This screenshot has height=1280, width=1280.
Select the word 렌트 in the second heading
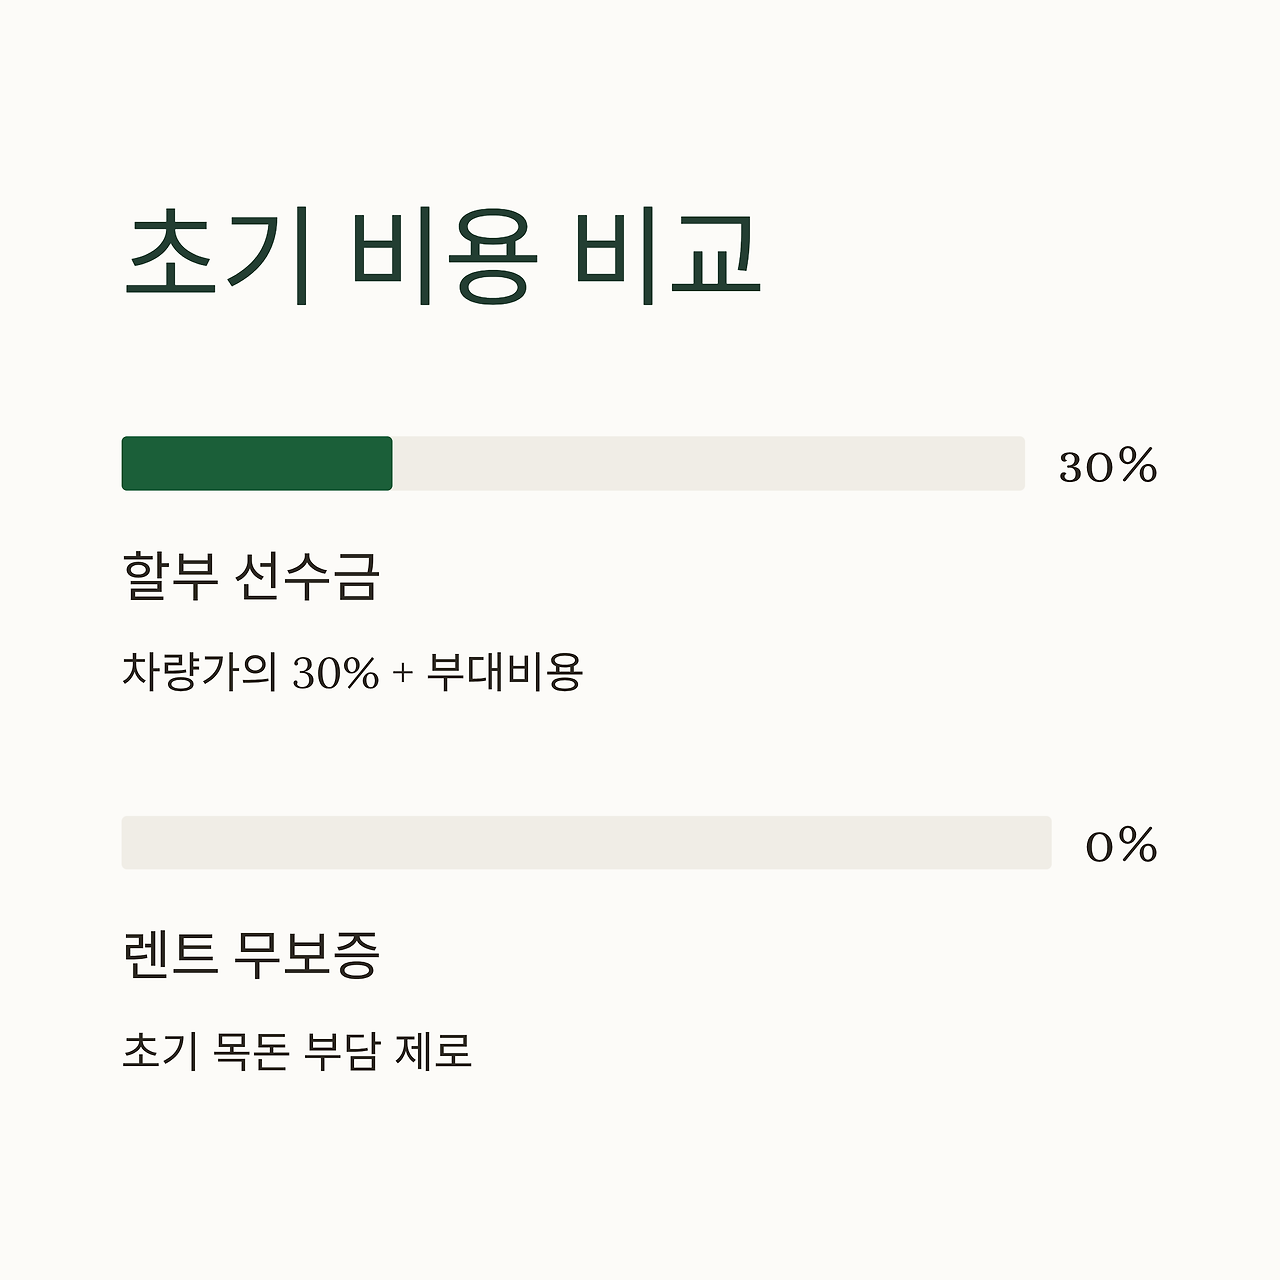169,955
